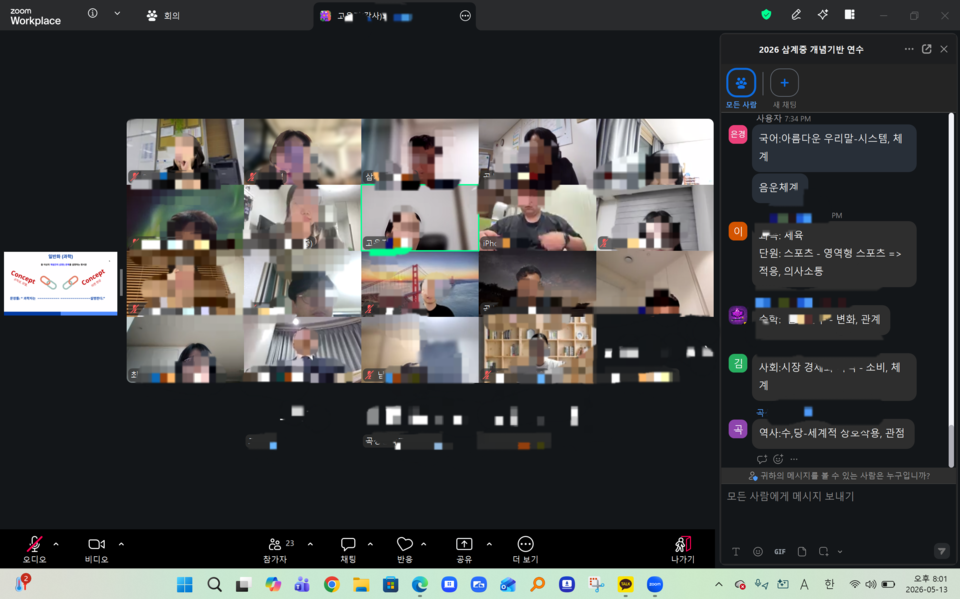Image resolution: width=960 pixels, height=599 pixels.
Task: Send the chat message arrow button
Action: pos(942,552)
